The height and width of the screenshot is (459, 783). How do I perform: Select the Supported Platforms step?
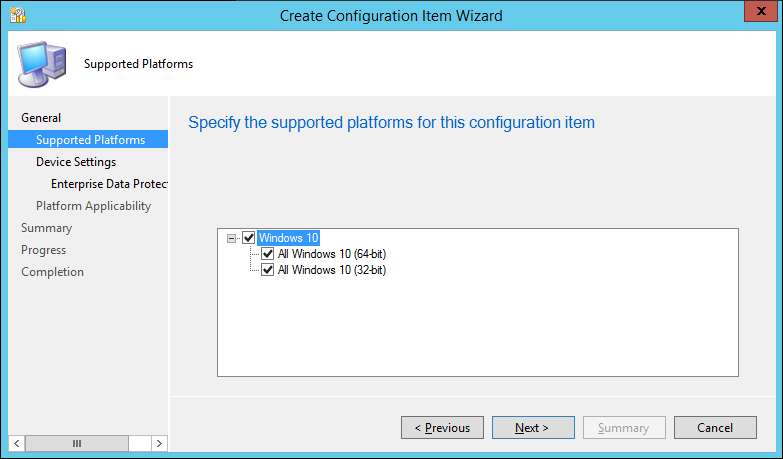point(90,140)
